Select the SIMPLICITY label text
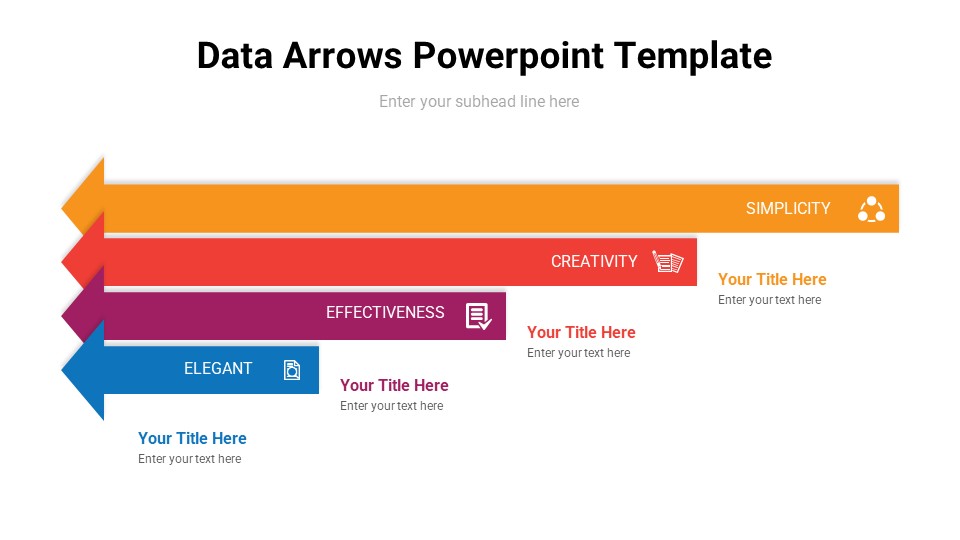This screenshot has height=540, width=960. tap(788, 208)
